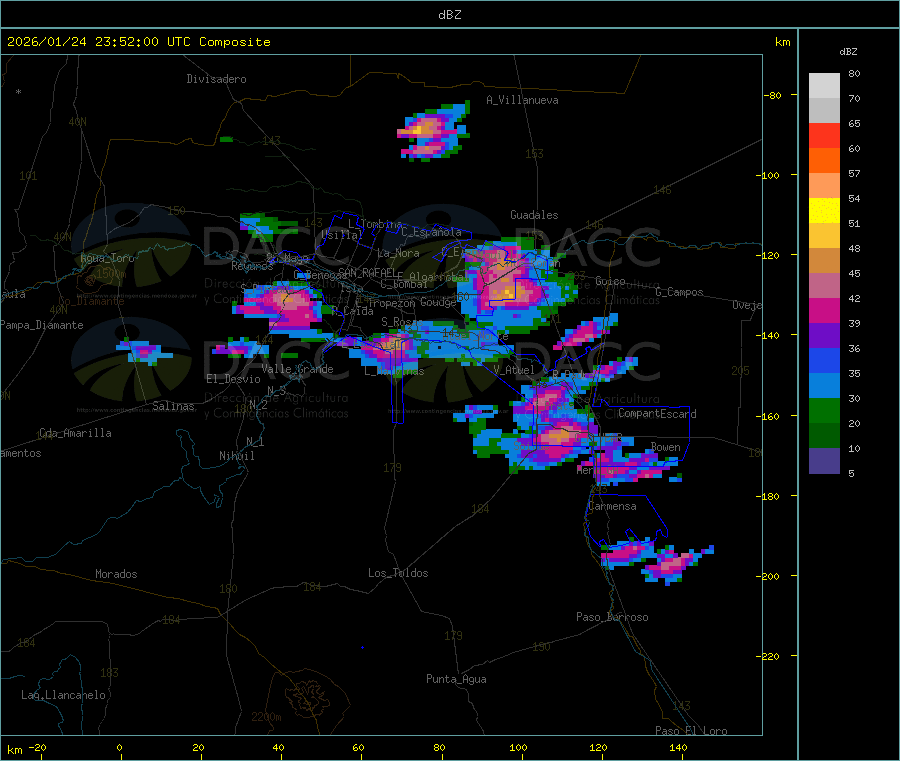Click the V_Atuel map label
The image size is (900, 761).
[514, 370]
